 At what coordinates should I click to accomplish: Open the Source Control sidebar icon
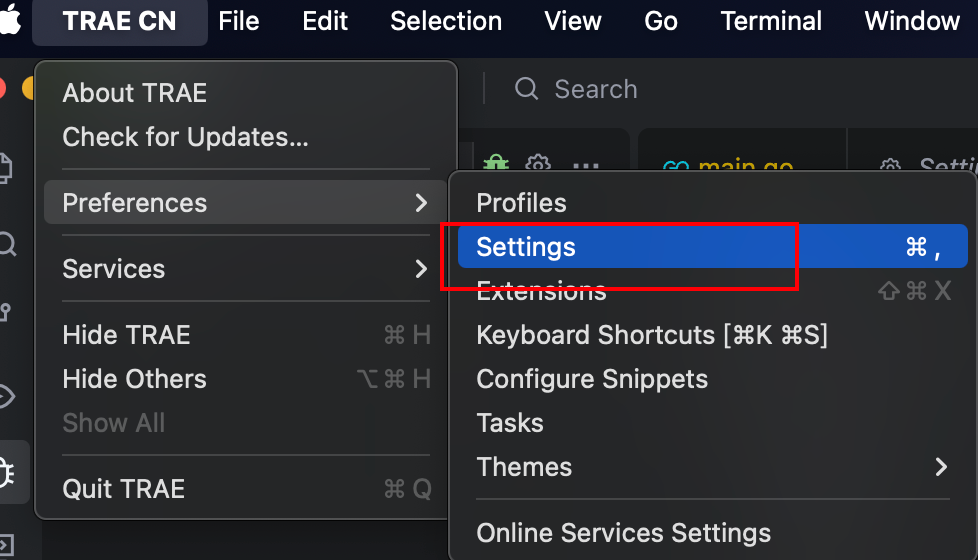(x=6, y=313)
